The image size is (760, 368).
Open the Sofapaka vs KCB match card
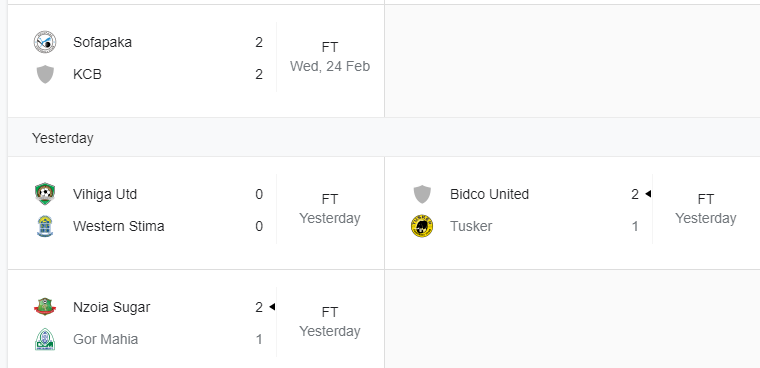(196, 61)
